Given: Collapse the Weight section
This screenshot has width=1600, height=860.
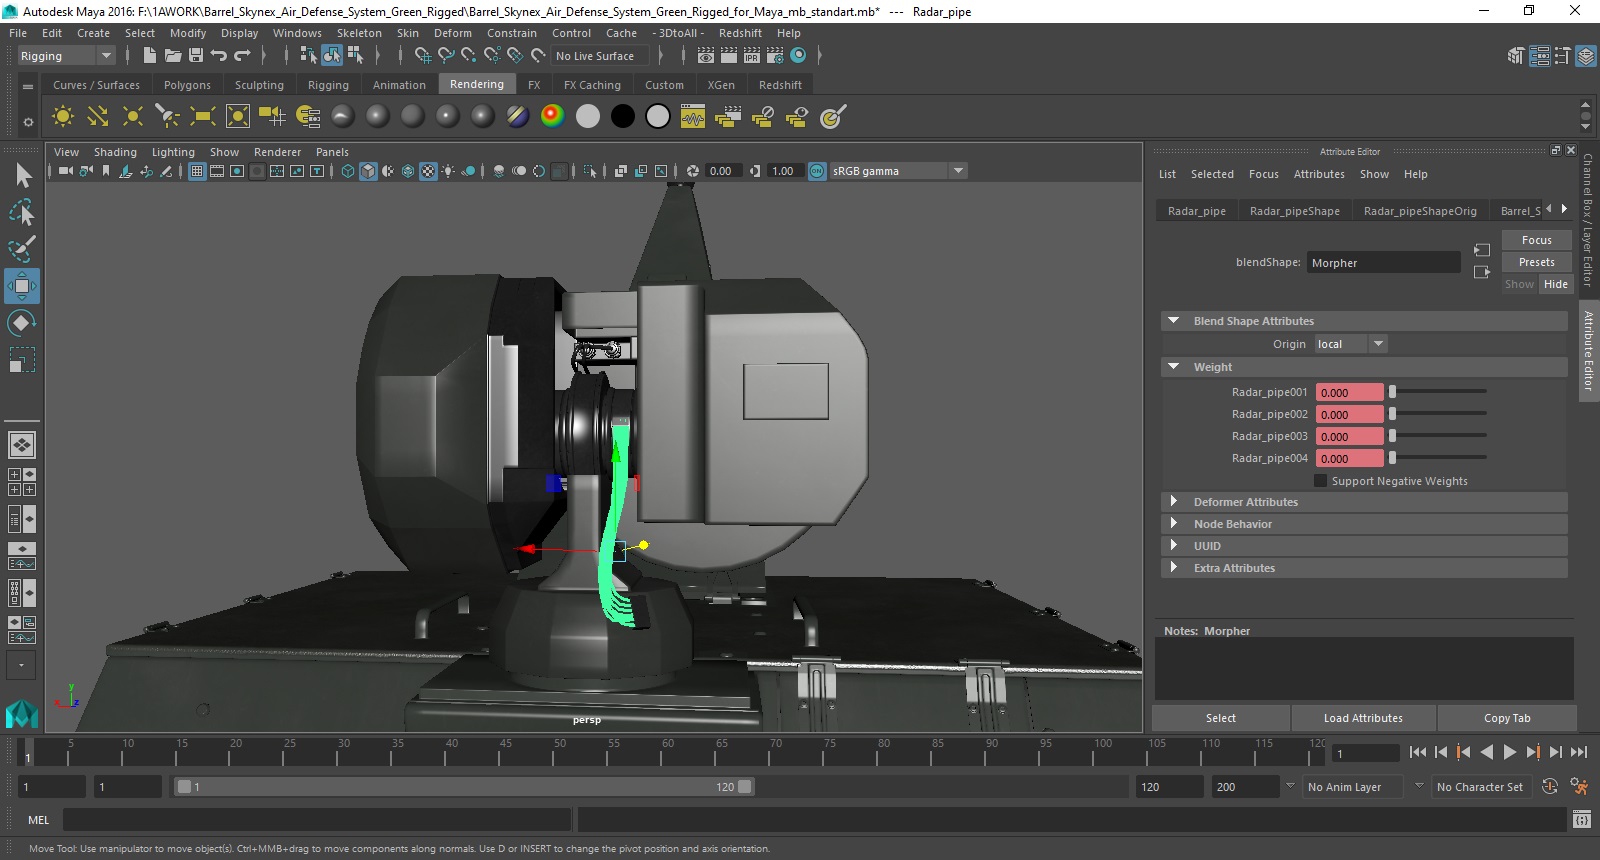Looking at the screenshot, I should [x=1174, y=367].
